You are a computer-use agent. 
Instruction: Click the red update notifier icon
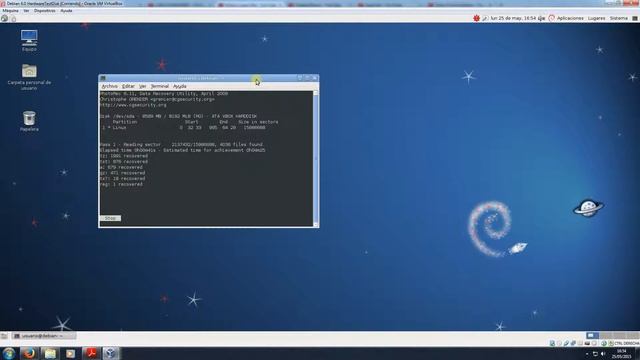tap(476, 18)
